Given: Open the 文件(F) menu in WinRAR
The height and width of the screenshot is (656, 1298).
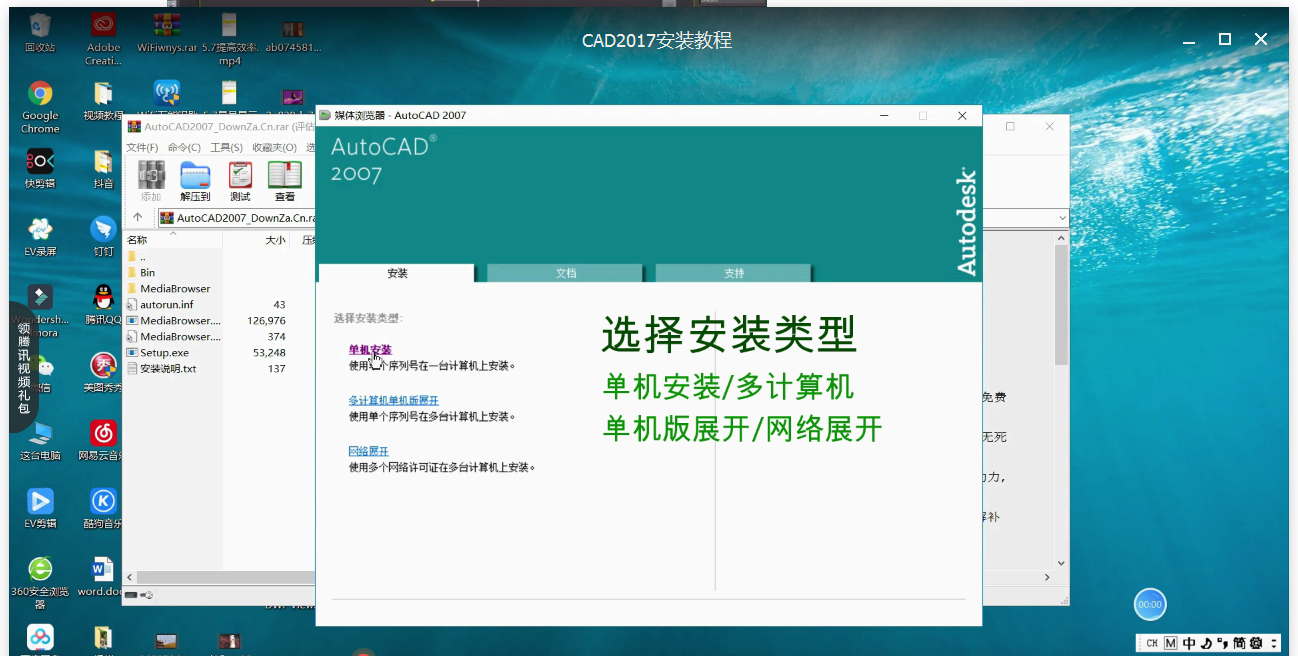Looking at the screenshot, I should pyautogui.click(x=143, y=147).
